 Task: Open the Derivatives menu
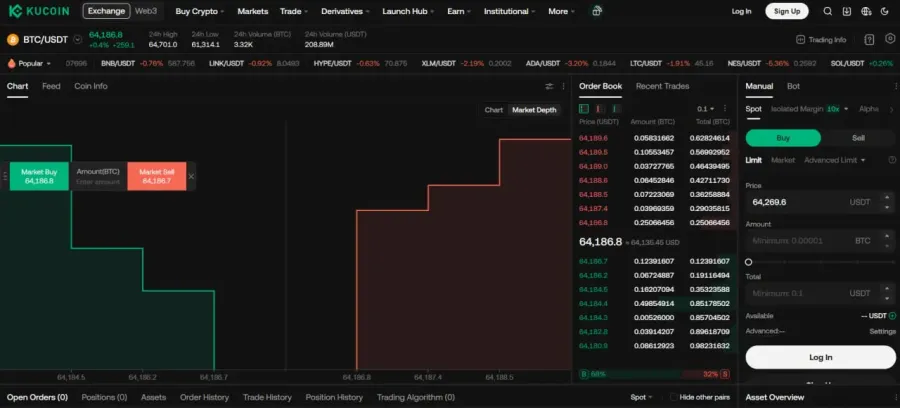pos(345,11)
